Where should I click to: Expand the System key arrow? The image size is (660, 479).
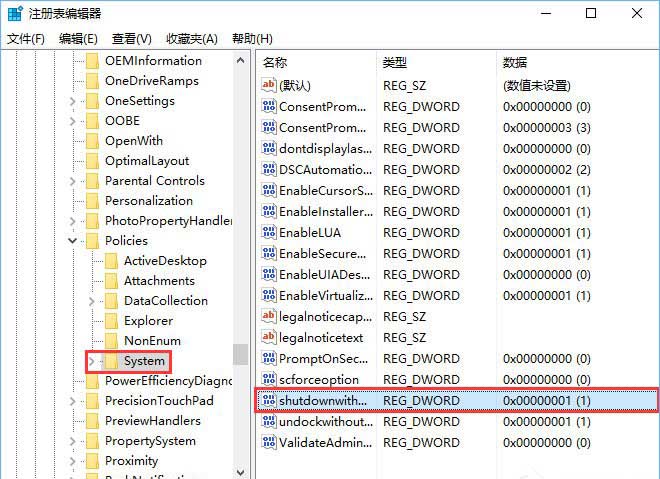91,361
